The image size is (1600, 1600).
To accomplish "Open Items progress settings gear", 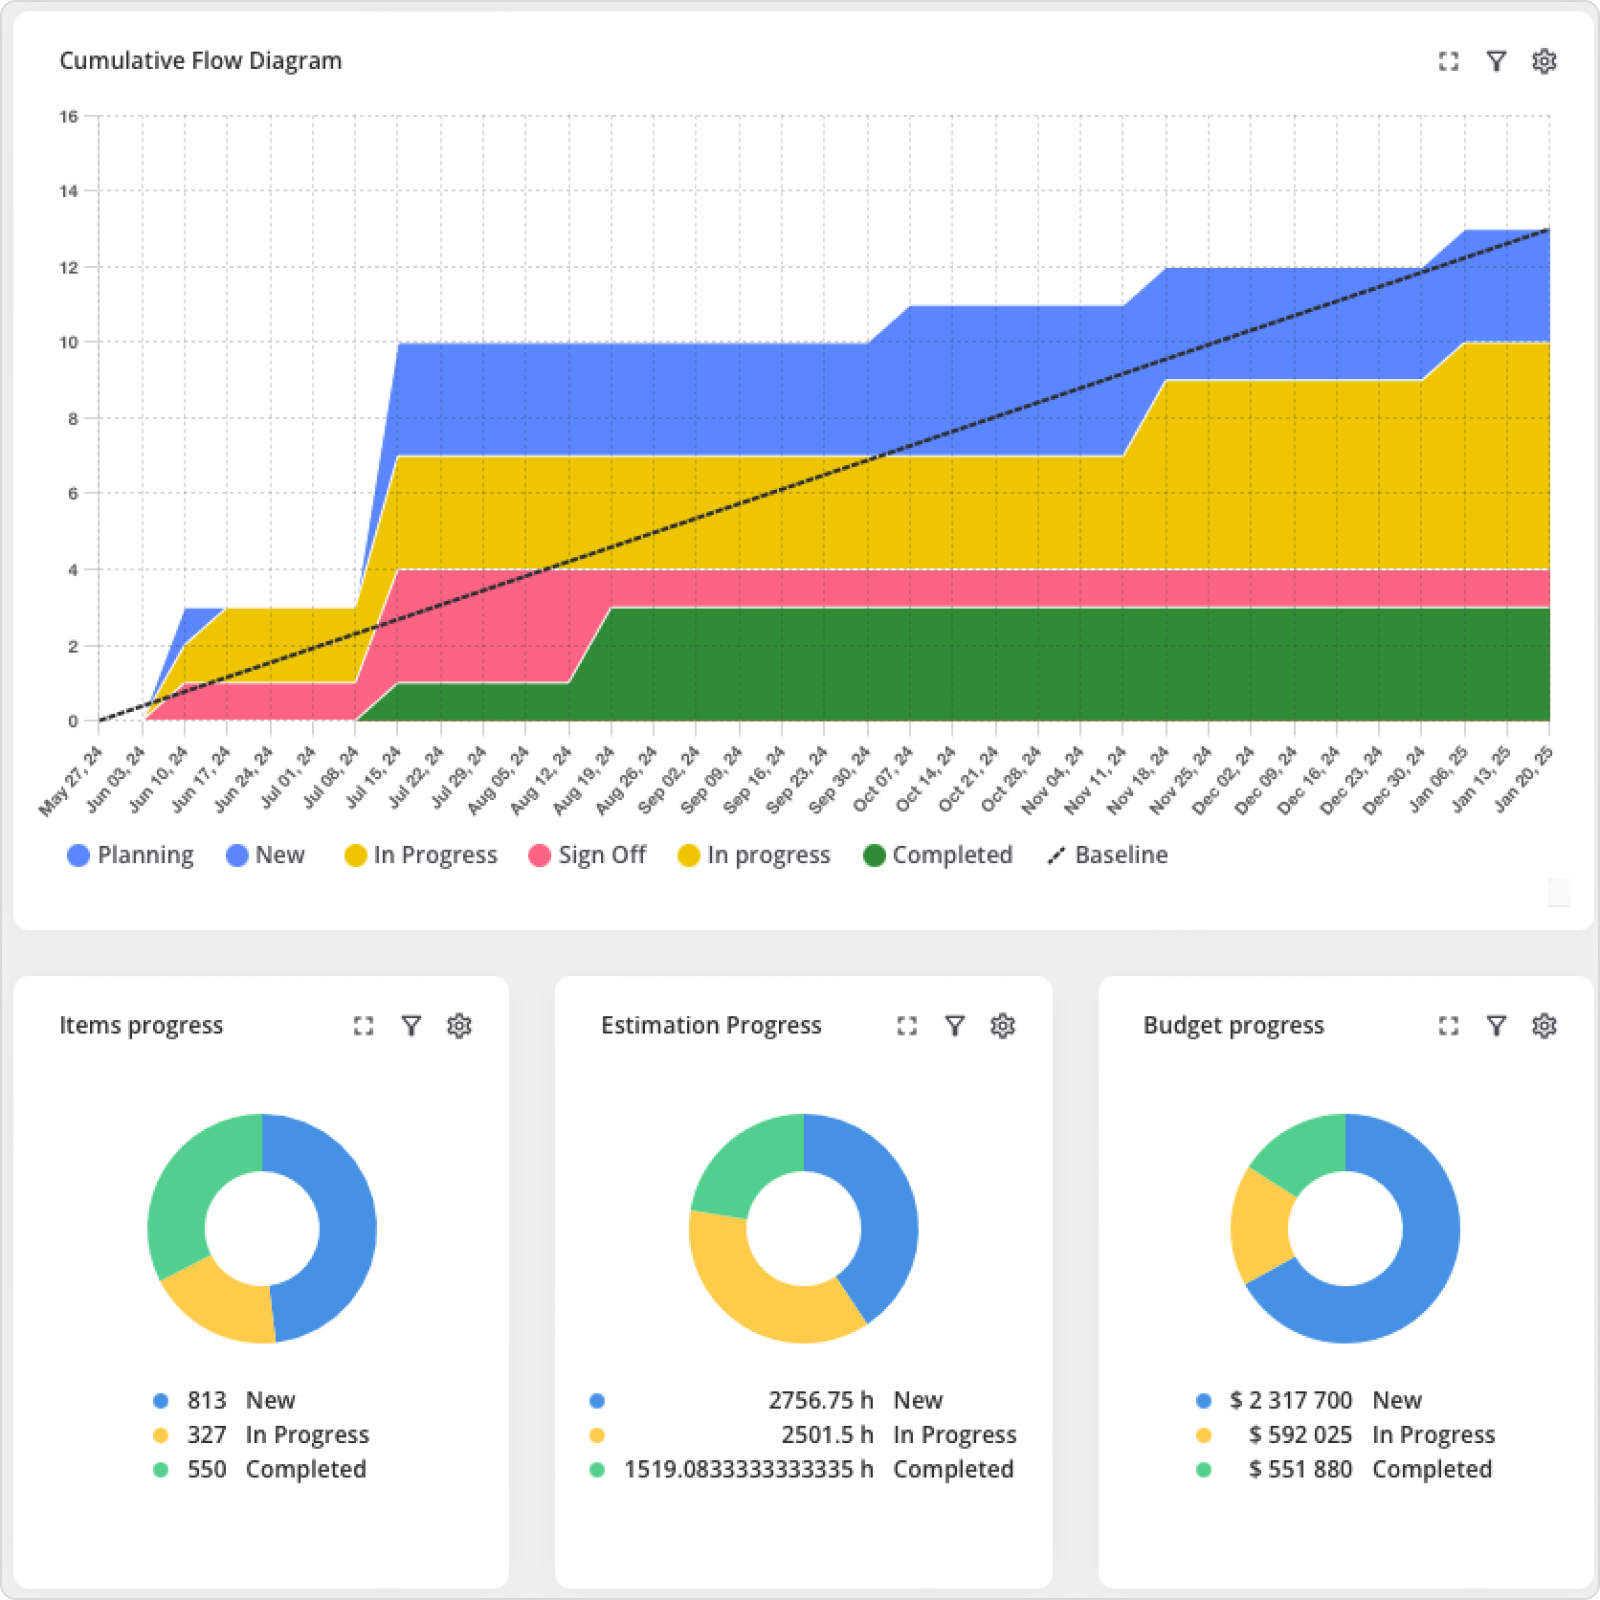I will [x=459, y=1025].
